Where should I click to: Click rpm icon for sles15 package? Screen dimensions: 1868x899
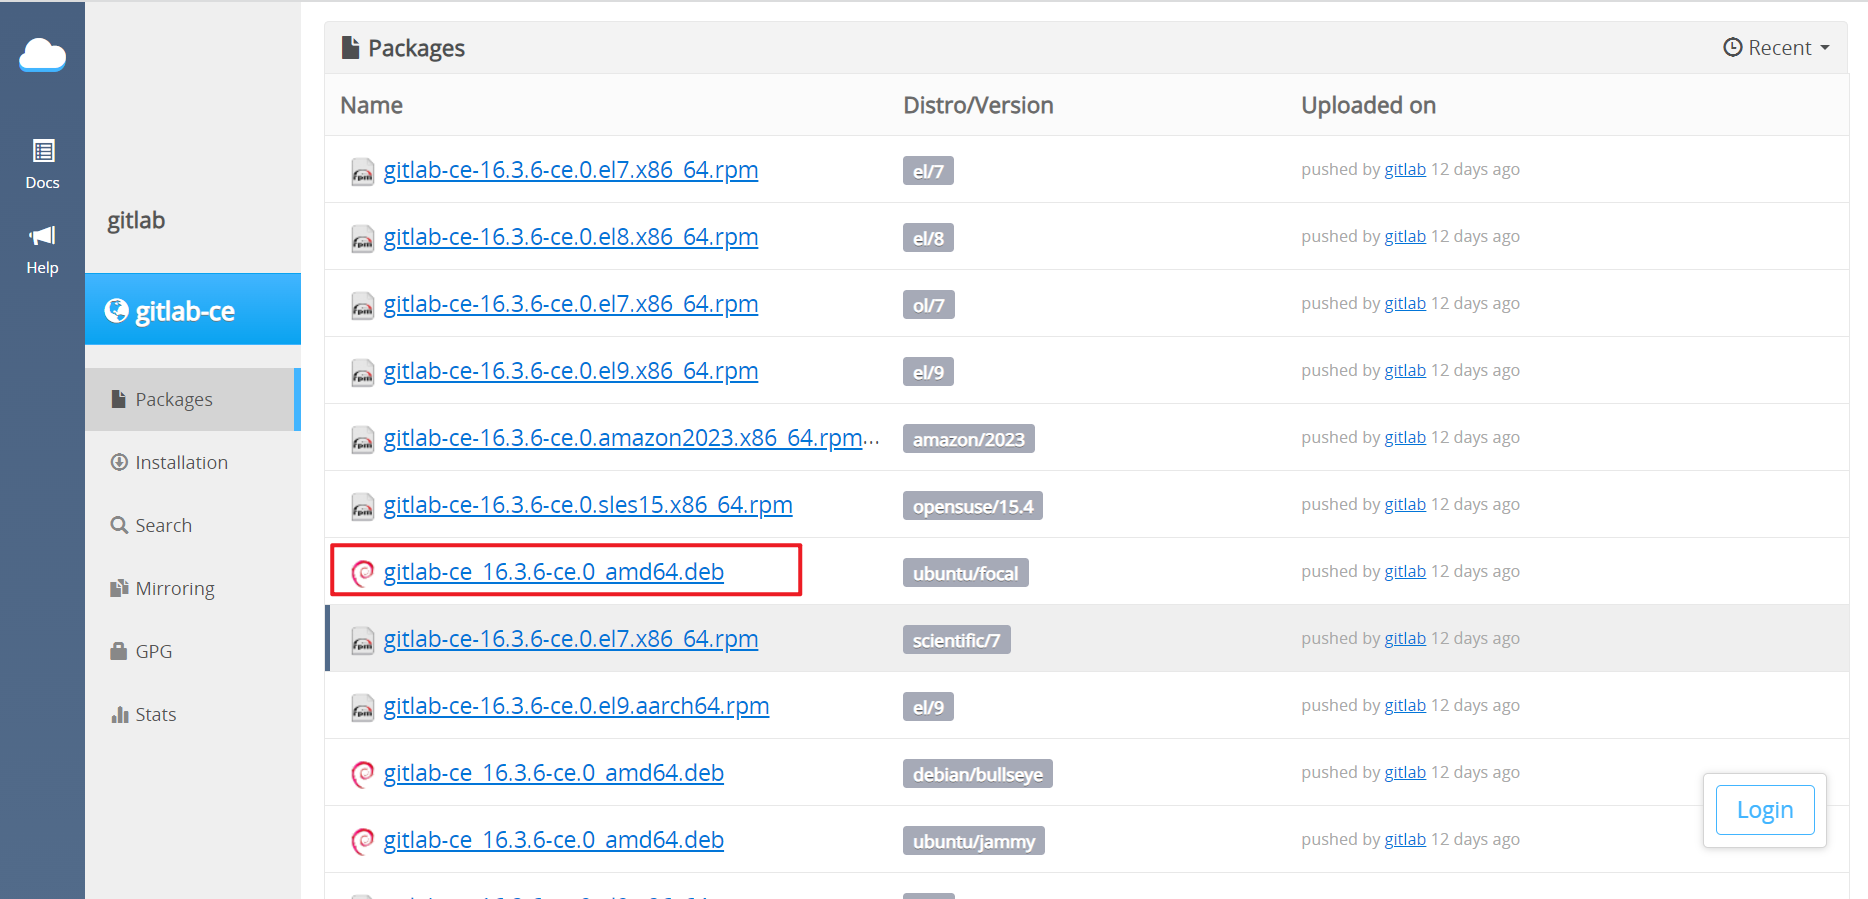(362, 507)
